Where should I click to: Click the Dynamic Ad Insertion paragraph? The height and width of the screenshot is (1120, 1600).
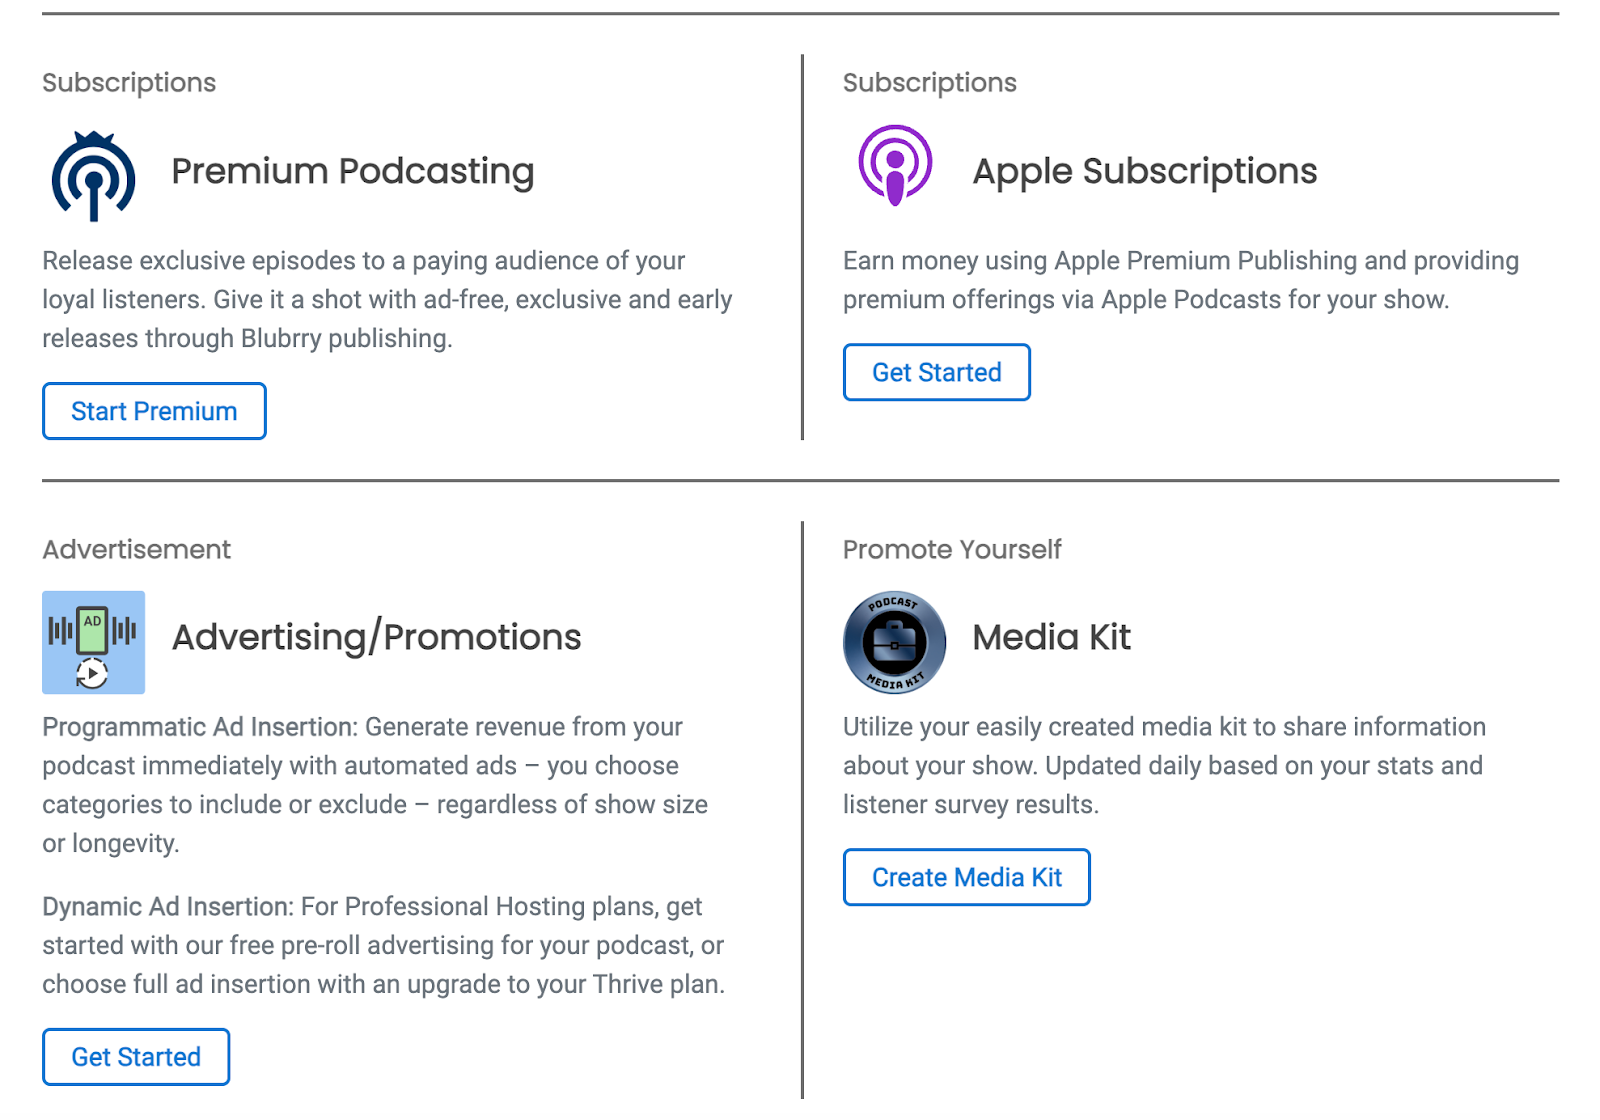click(x=383, y=945)
